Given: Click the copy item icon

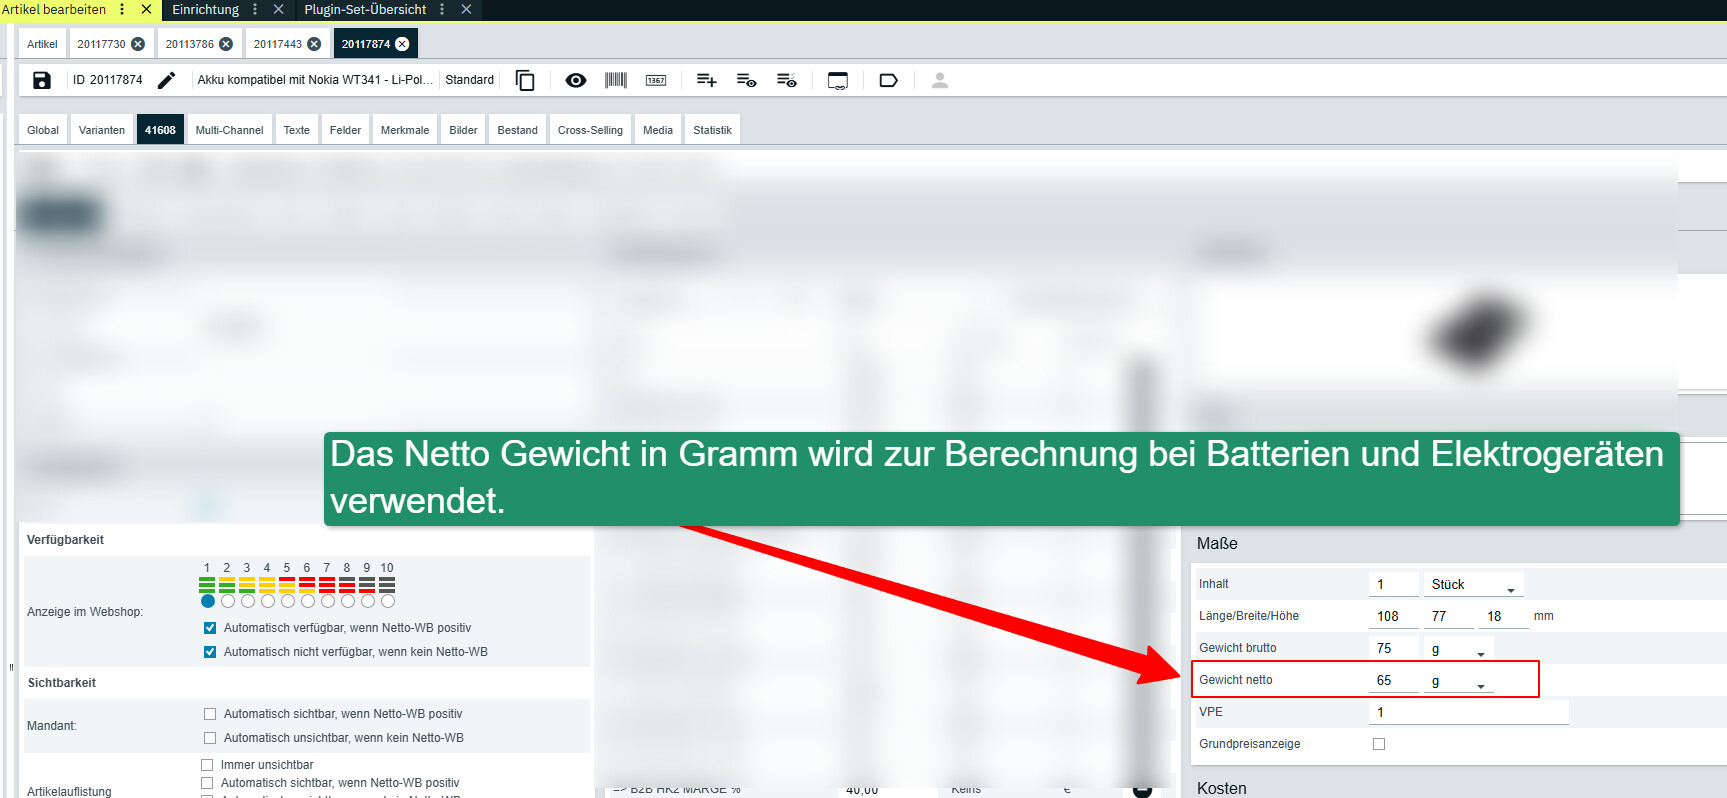Looking at the screenshot, I should coord(525,80).
